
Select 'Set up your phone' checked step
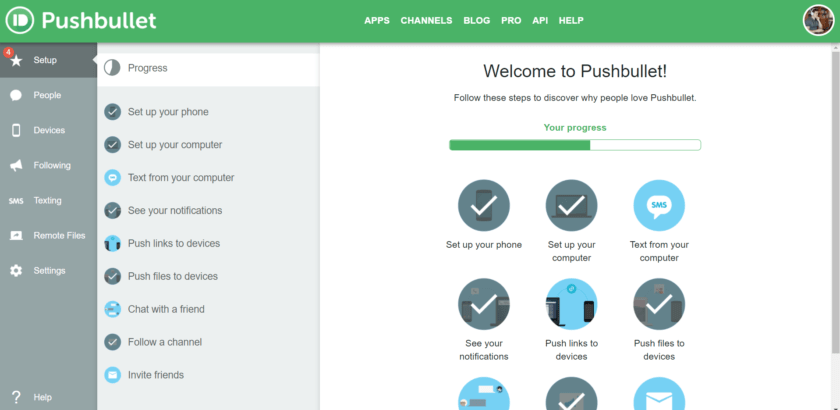coord(167,112)
